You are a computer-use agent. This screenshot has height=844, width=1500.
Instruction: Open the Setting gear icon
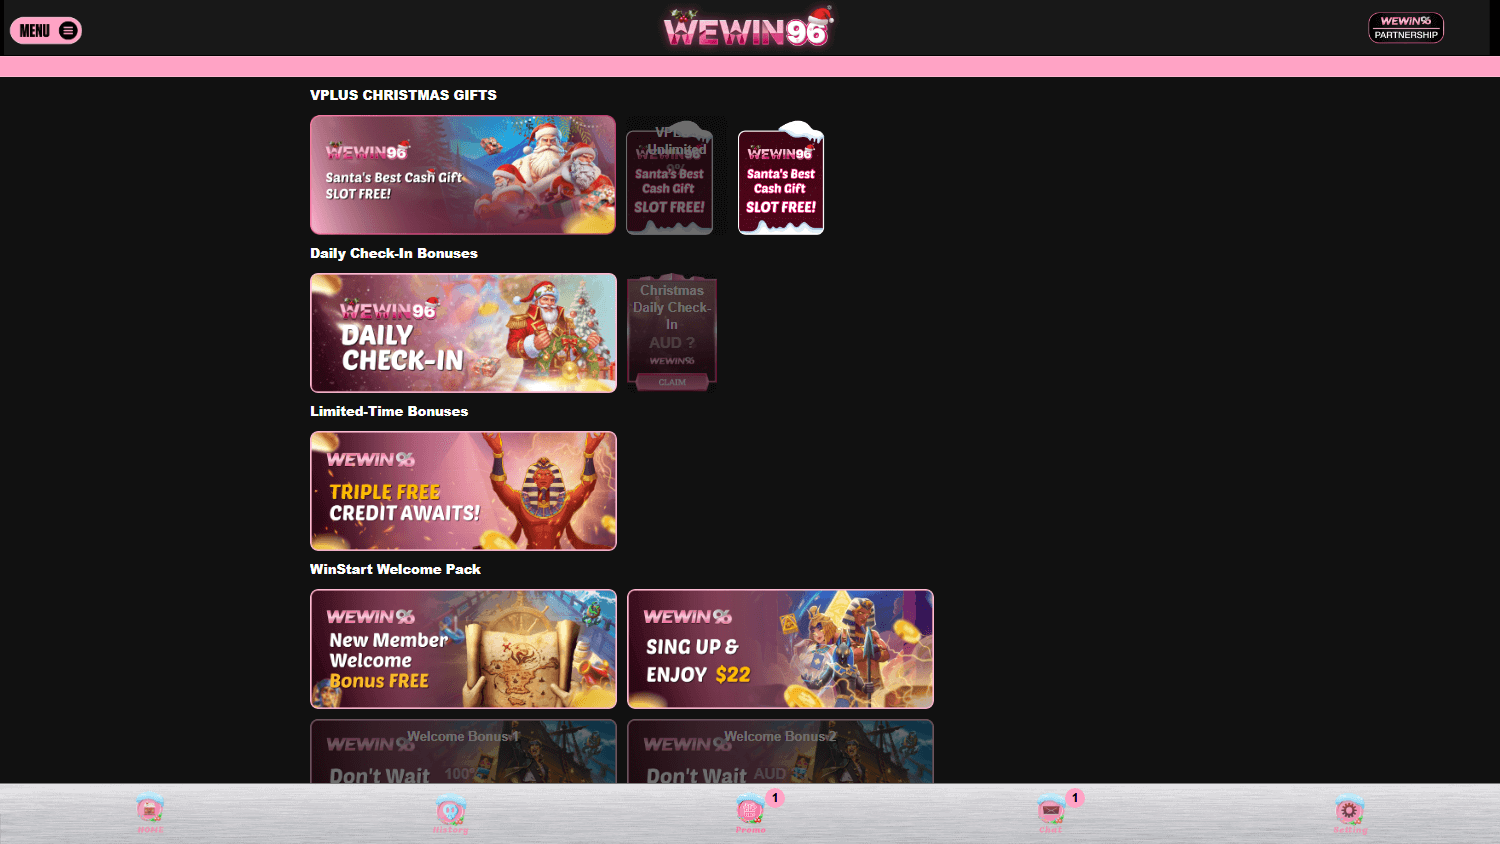(x=1350, y=808)
